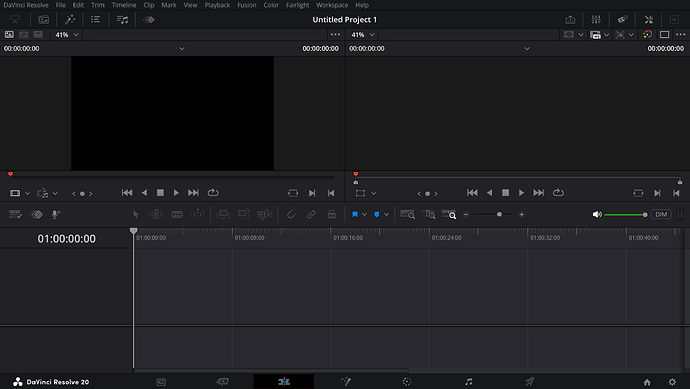Viewport: 690px width, 389px height.
Task: Open source viewer 41% zoom dropdown
Action: [67, 34]
